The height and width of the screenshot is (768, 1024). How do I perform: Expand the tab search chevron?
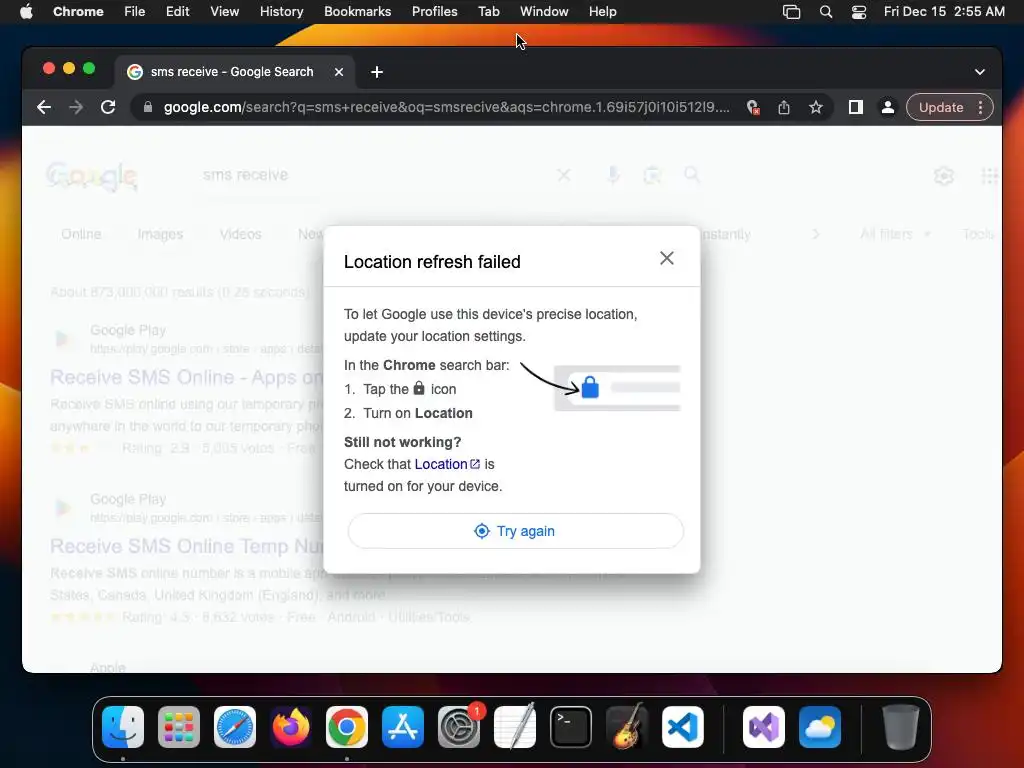coord(980,72)
